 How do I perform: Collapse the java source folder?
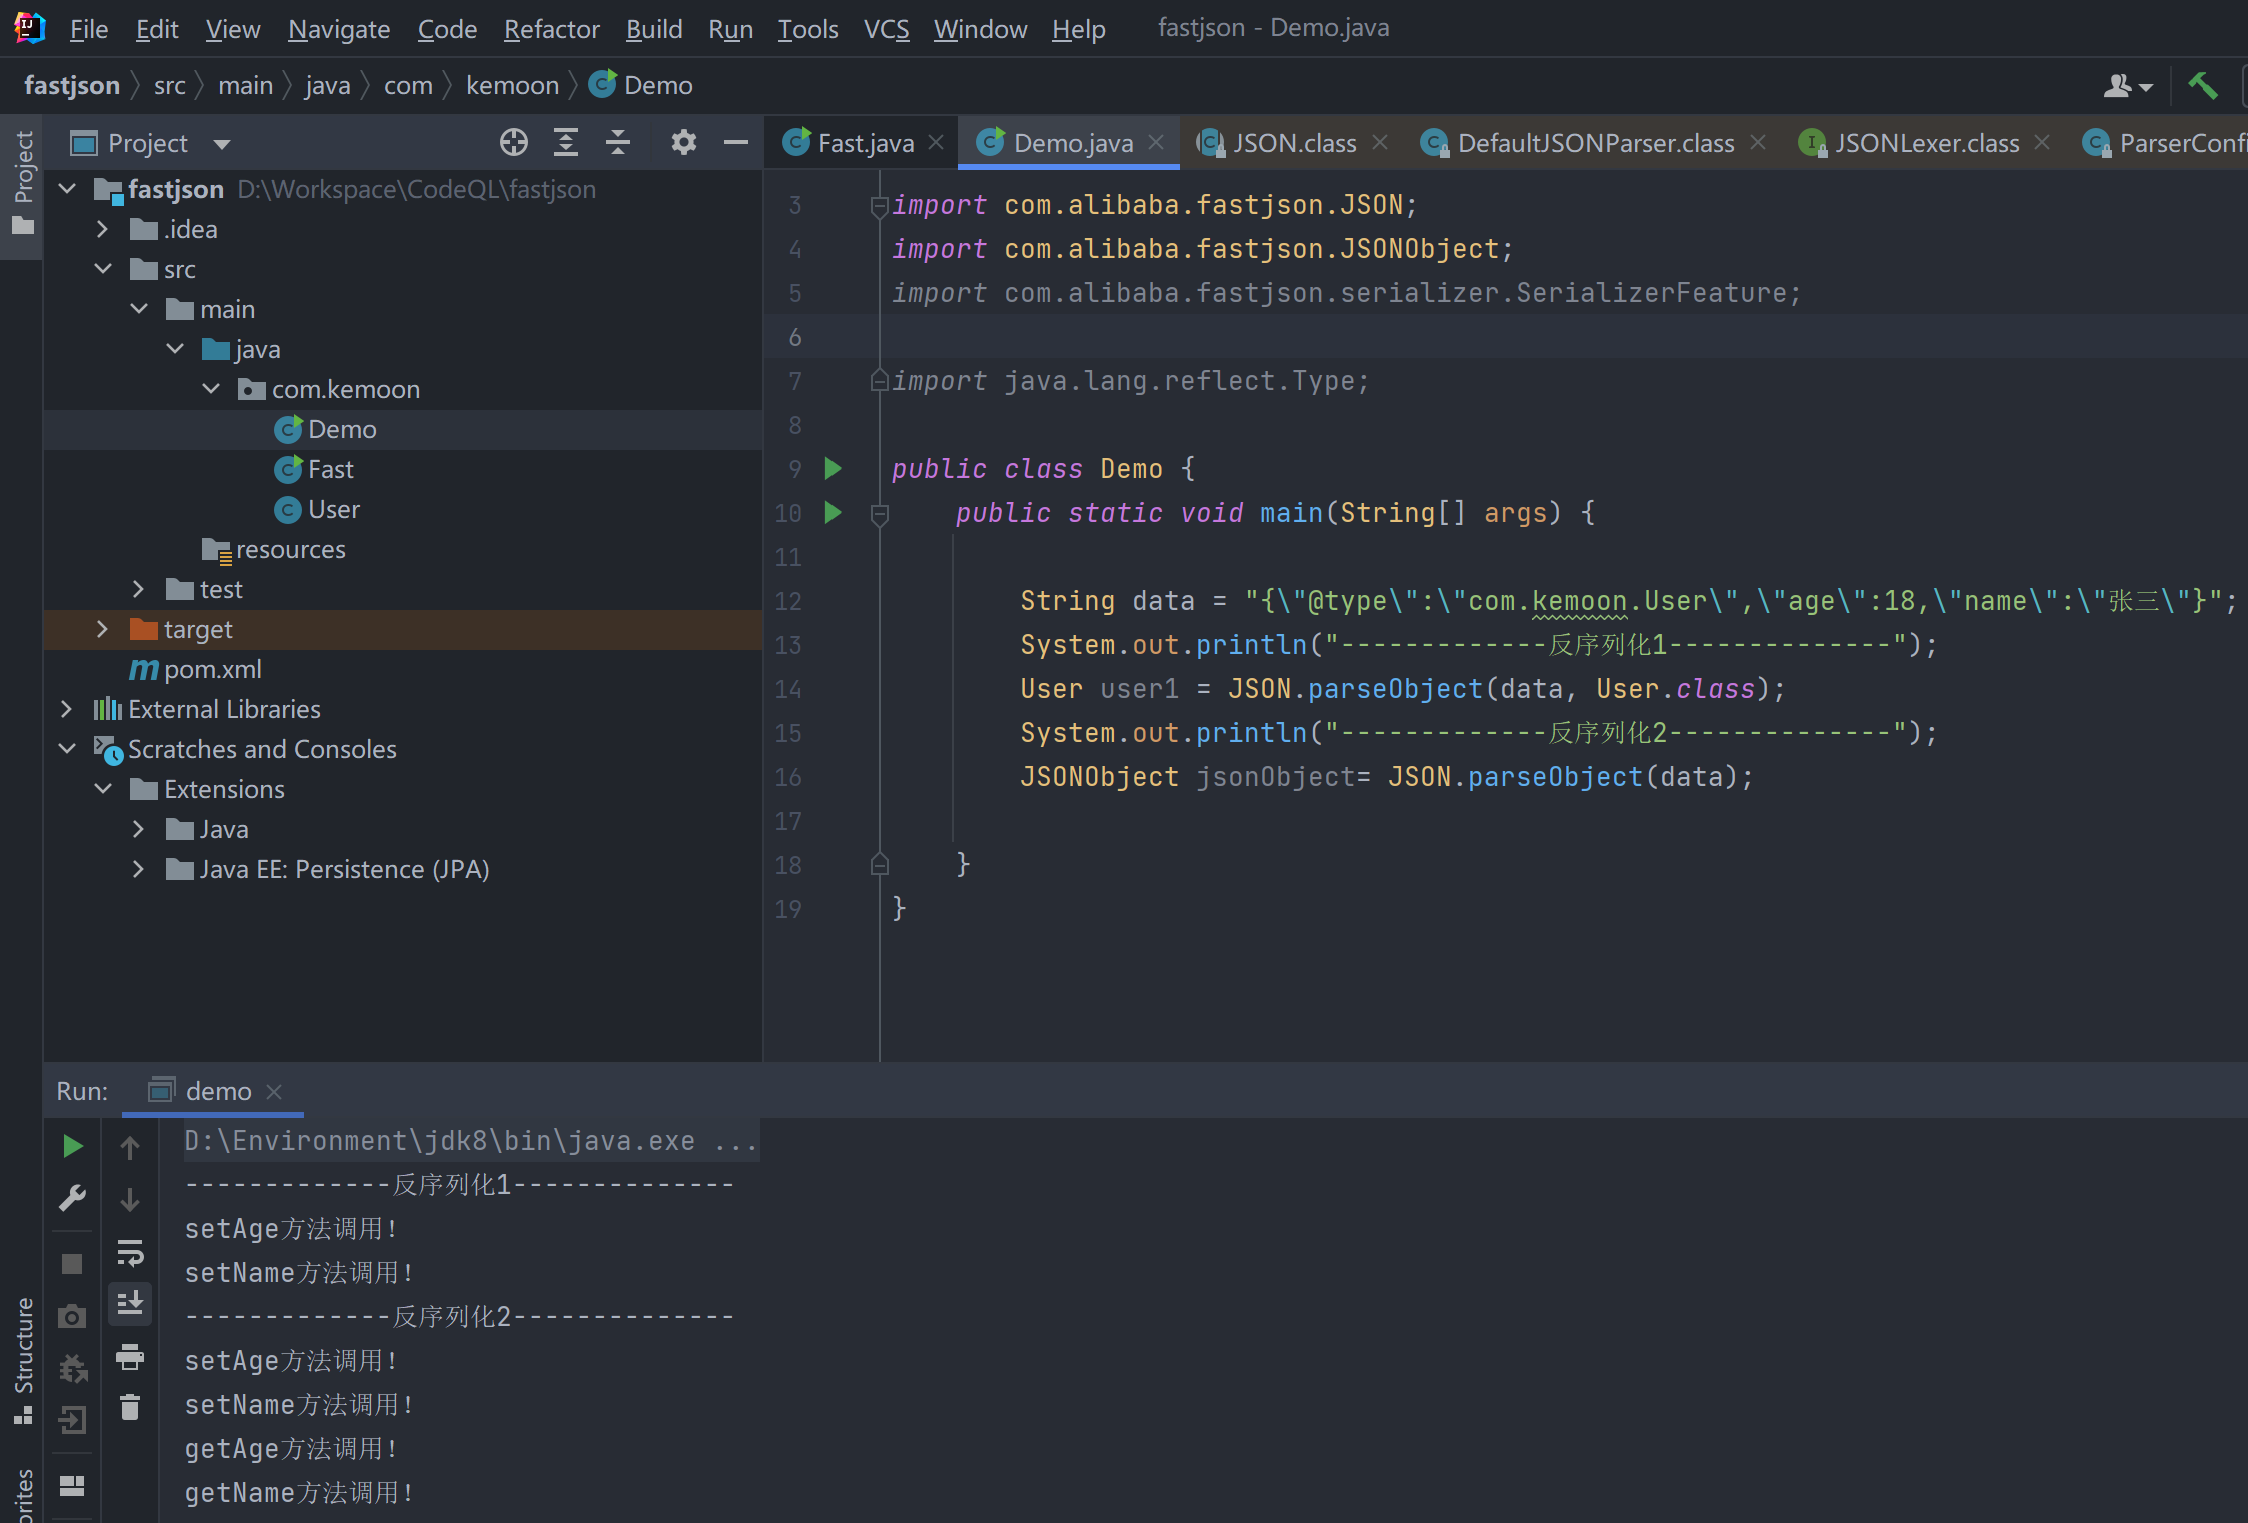click(x=175, y=349)
